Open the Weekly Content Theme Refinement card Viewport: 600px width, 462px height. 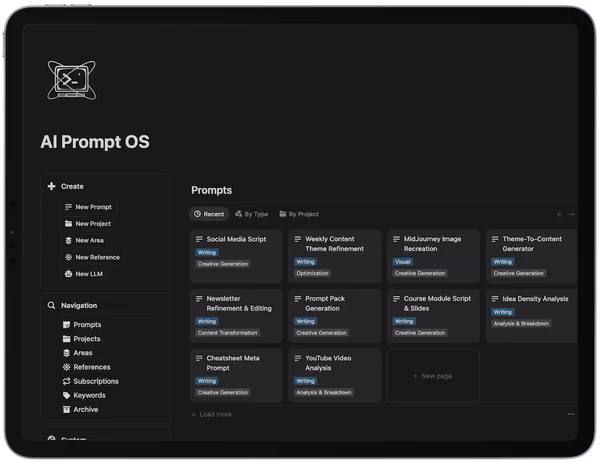(x=334, y=256)
